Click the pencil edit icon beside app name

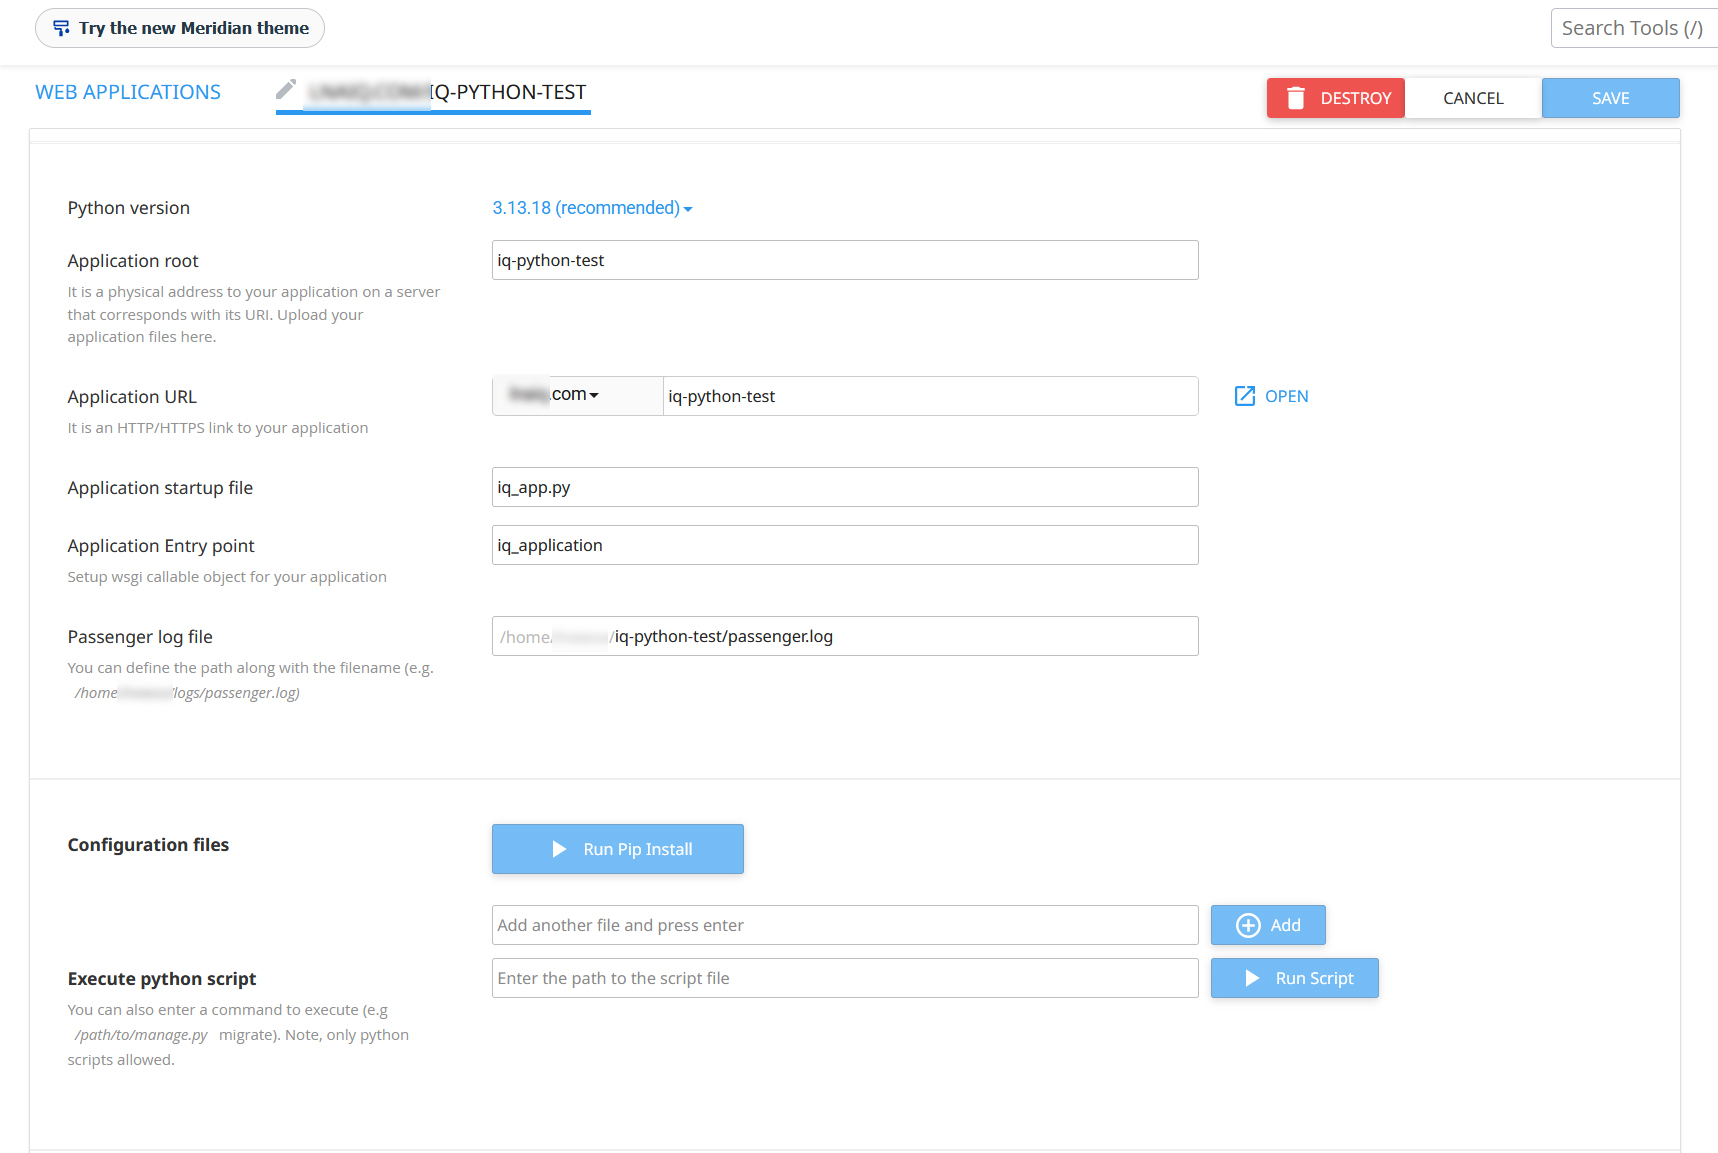pos(286,89)
